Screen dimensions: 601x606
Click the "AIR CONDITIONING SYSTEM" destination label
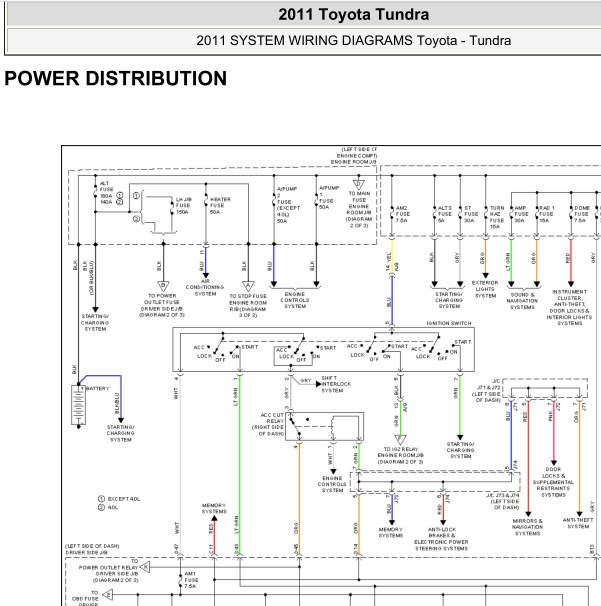pyautogui.click(x=205, y=288)
